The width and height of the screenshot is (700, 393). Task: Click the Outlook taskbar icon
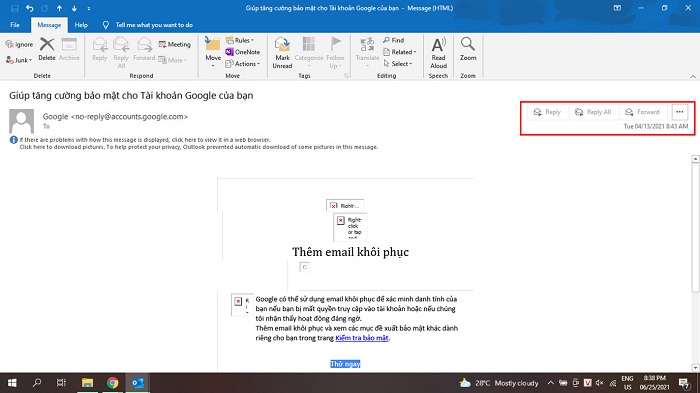click(x=138, y=383)
